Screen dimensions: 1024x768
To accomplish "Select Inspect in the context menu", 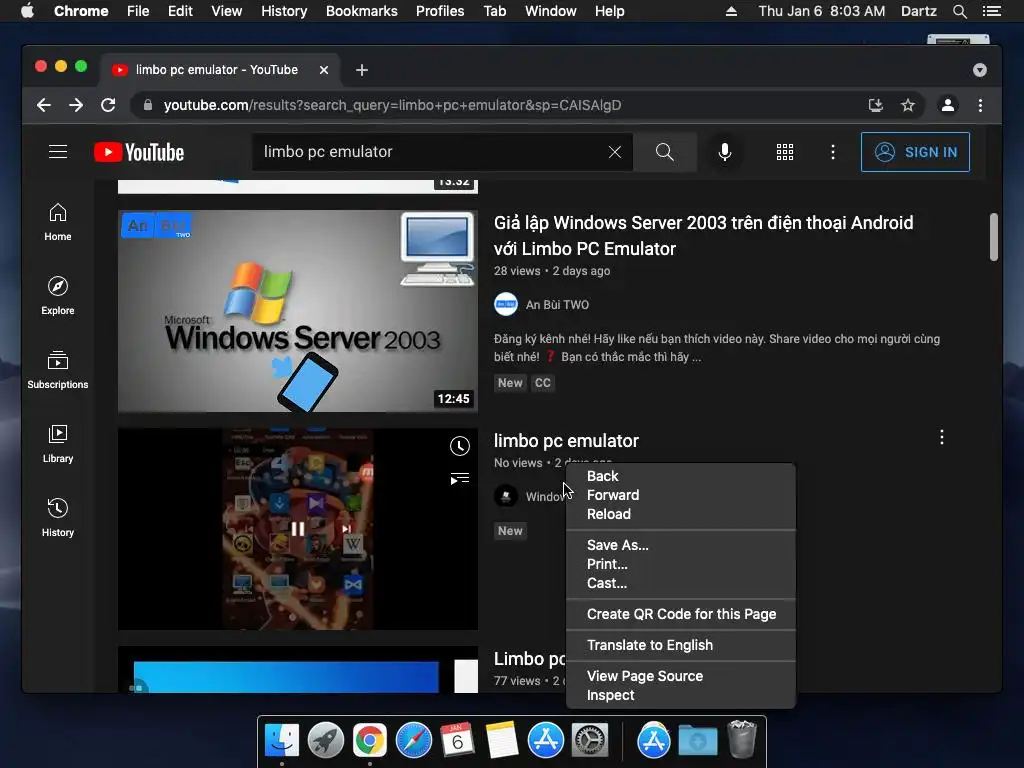I will coord(681,695).
